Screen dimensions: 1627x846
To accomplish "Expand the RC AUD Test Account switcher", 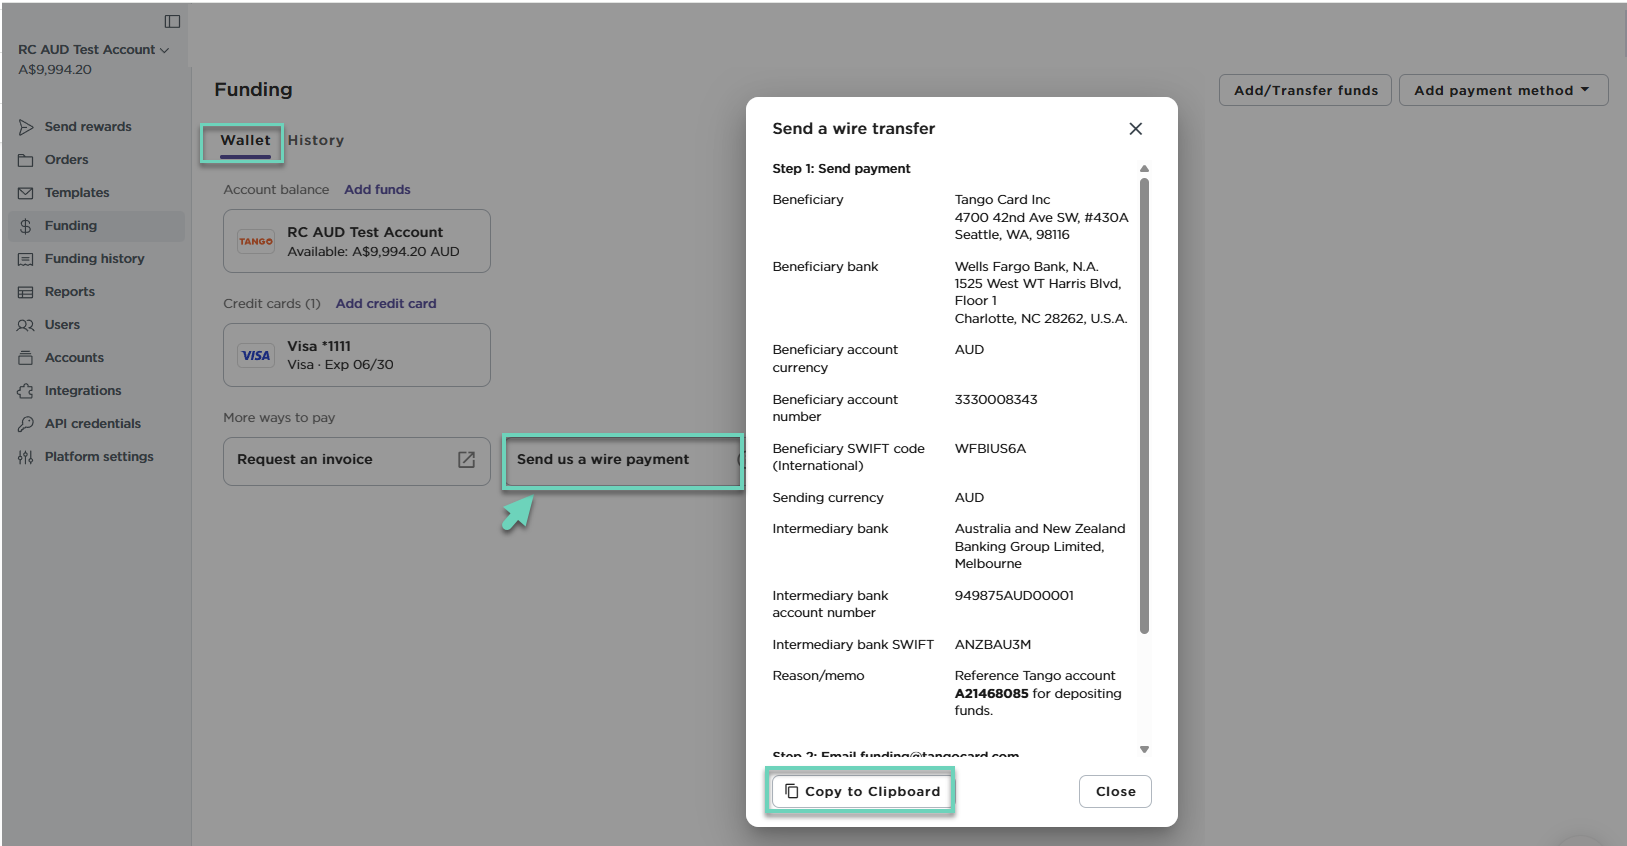I will click(x=93, y=49).
